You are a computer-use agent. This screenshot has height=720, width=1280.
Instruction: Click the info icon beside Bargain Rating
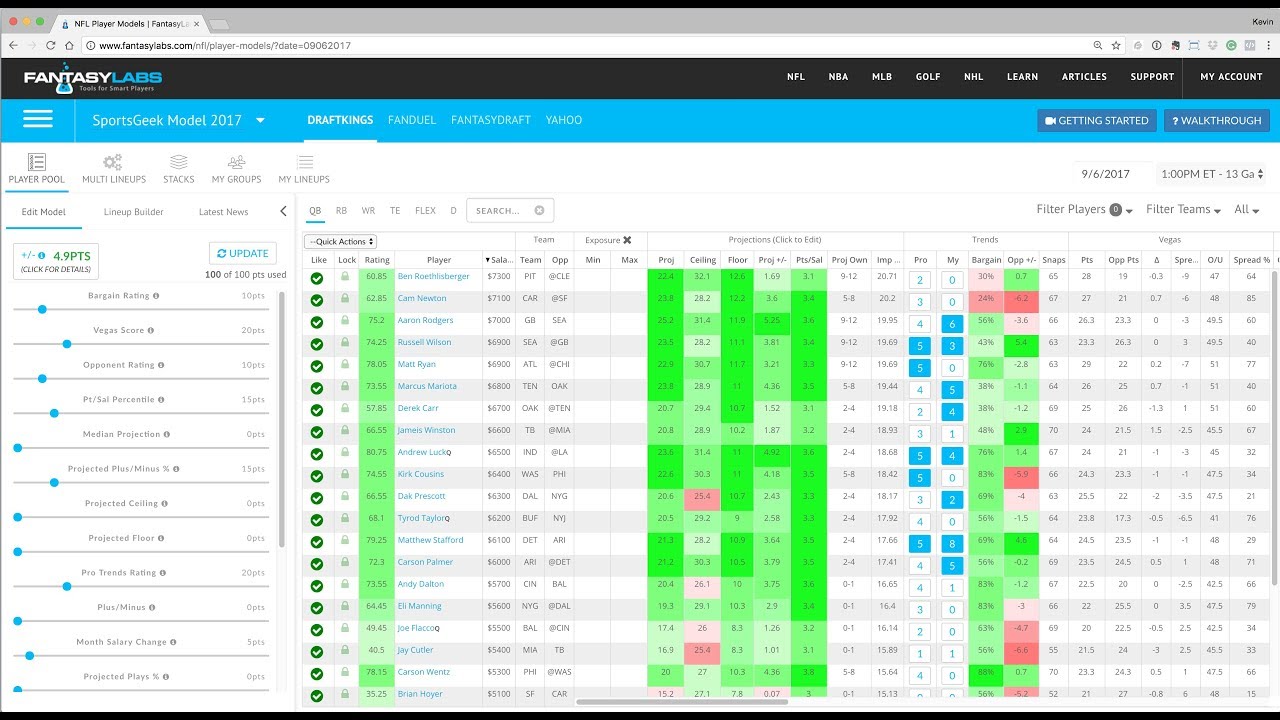click(156, 296)
